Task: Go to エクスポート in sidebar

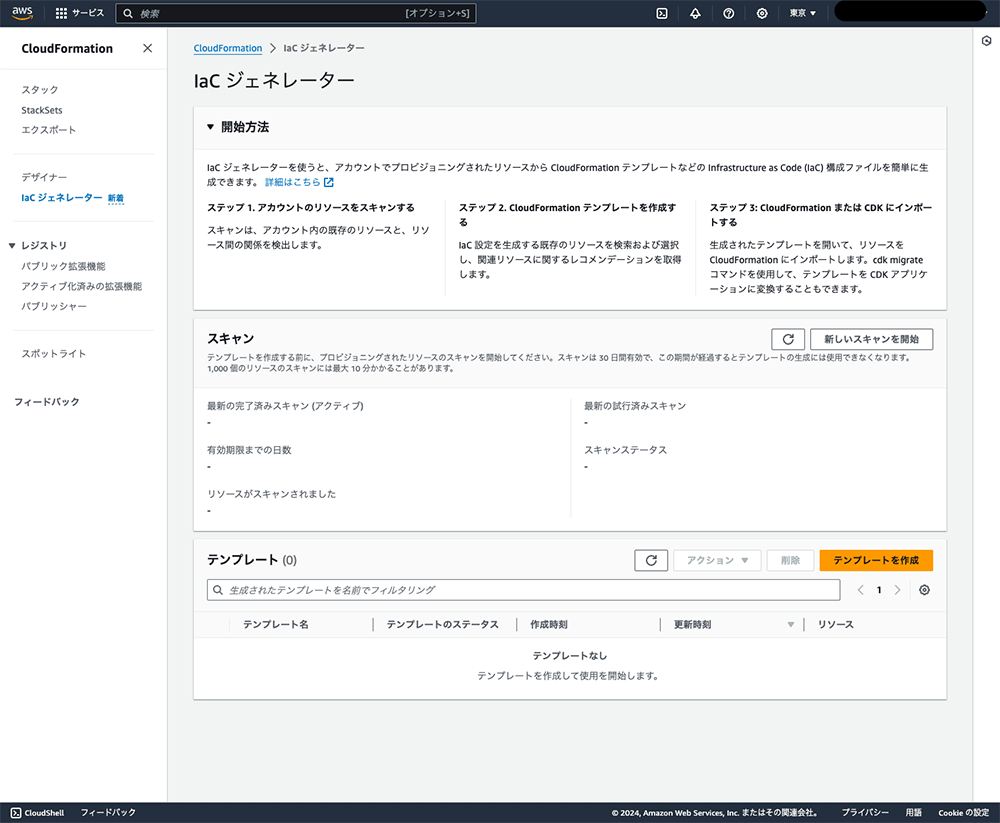Action: point(48,130)
